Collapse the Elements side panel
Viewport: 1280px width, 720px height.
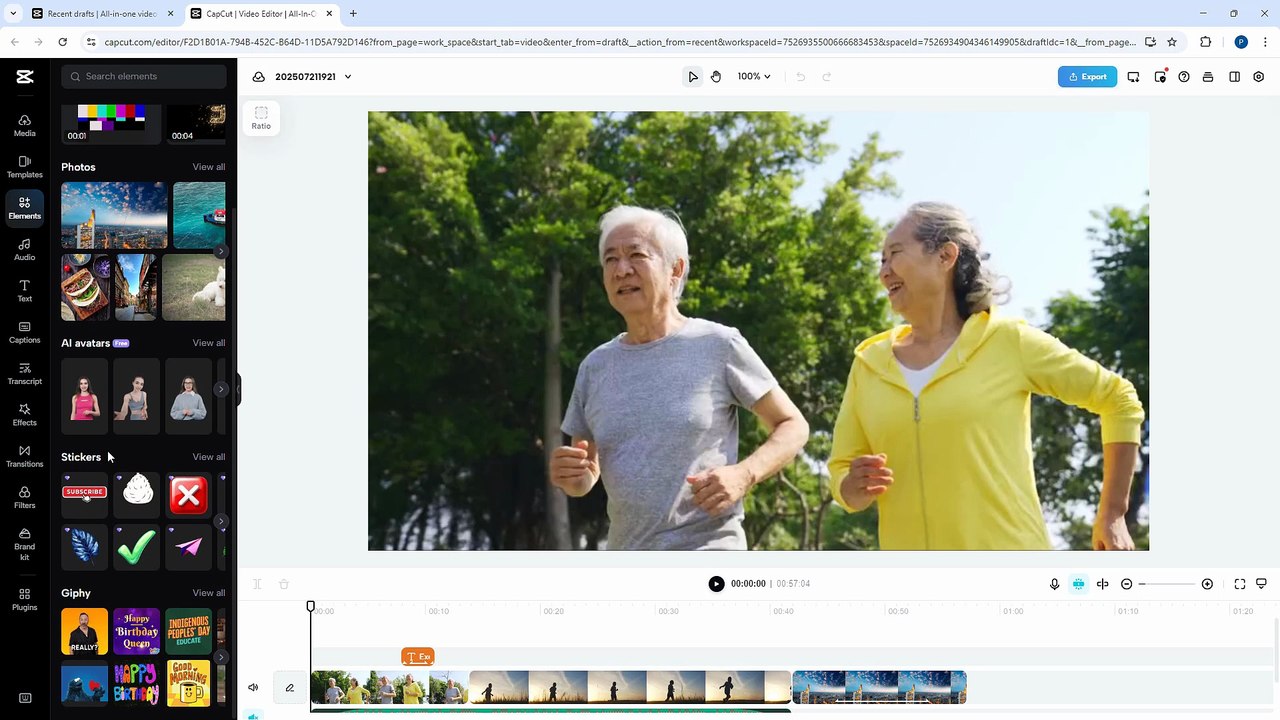coord(238,389)
